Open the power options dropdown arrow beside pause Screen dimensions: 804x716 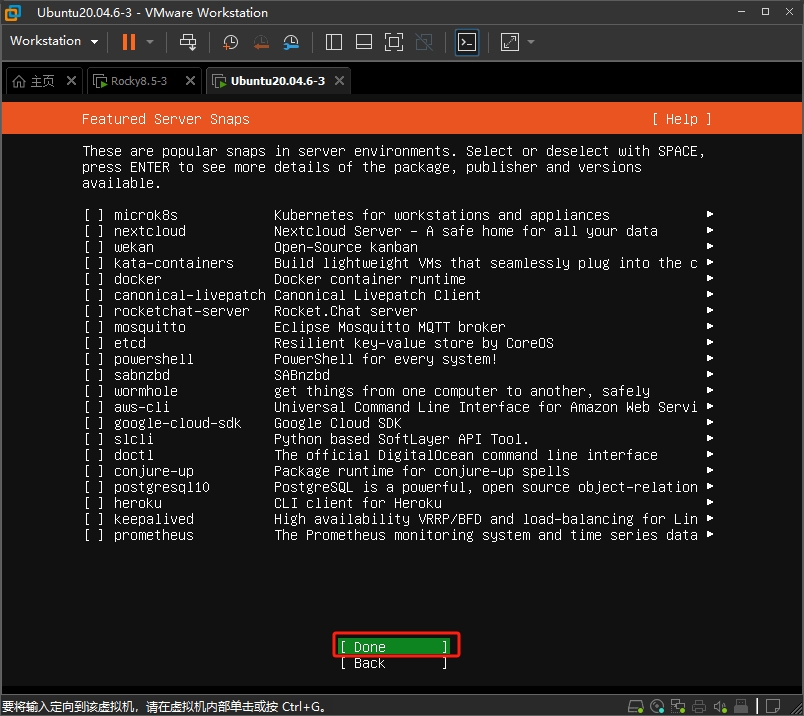point(150,42)
